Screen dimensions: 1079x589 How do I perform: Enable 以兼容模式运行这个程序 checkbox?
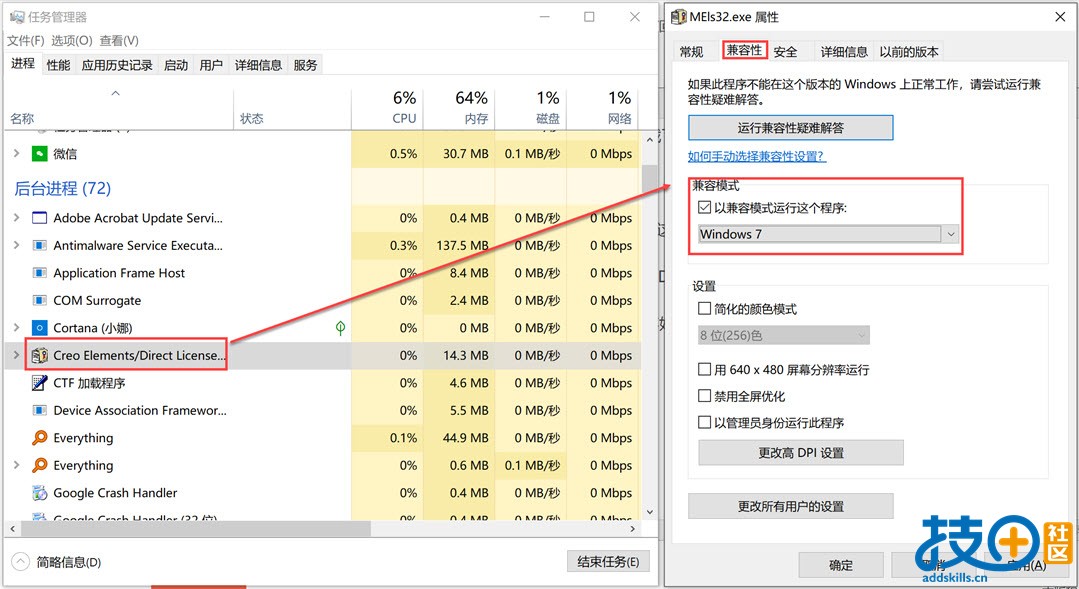coord(704,207)
